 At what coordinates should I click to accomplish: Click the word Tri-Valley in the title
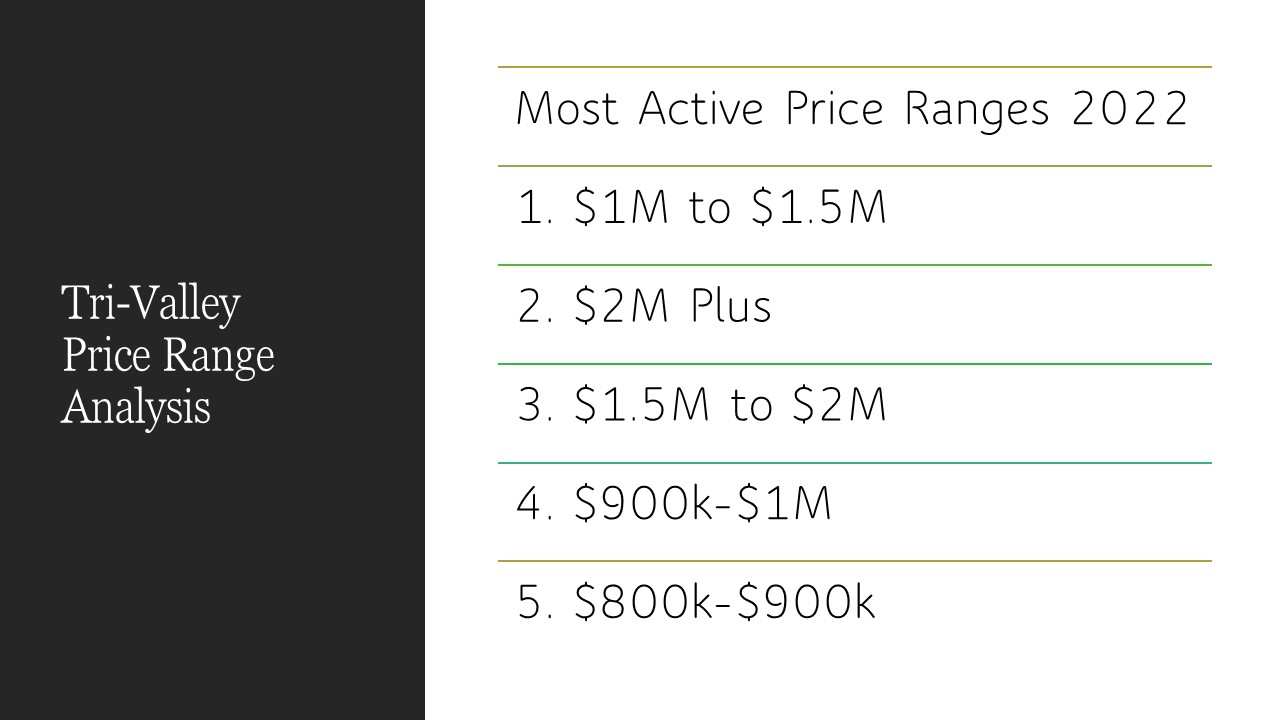(151, 303)
